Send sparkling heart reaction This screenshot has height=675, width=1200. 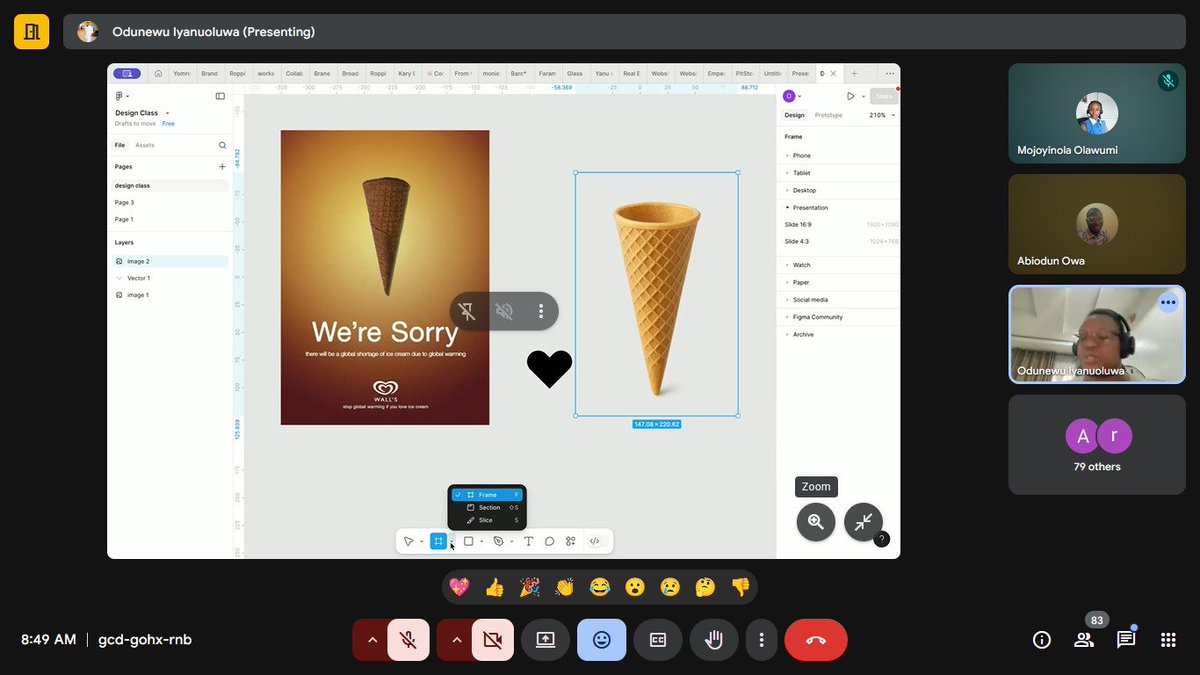click(459, 587)
